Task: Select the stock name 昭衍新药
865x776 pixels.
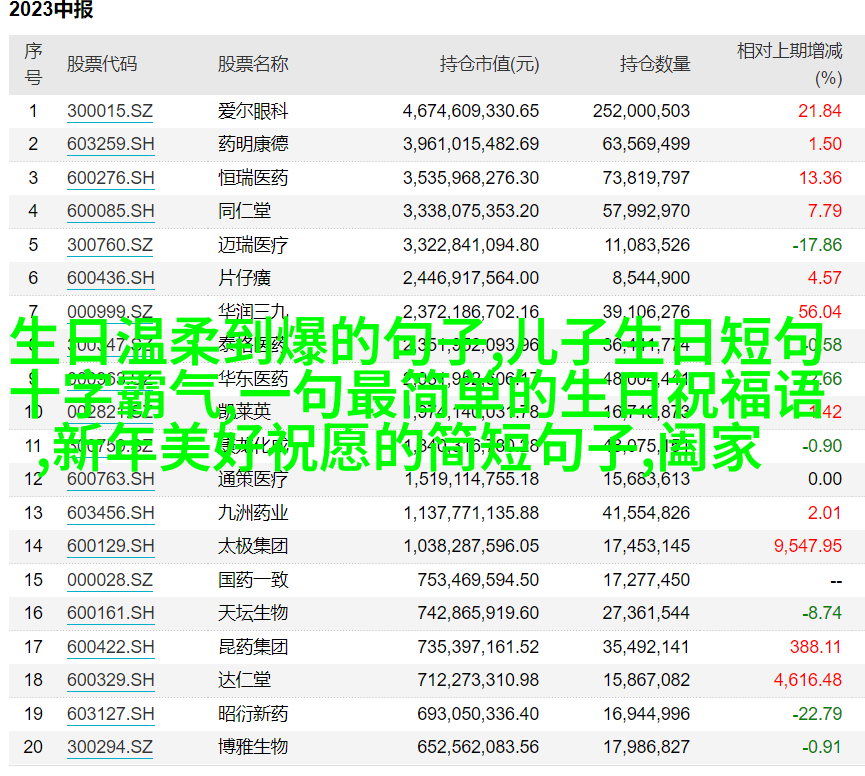Action: tap(253, 714)
